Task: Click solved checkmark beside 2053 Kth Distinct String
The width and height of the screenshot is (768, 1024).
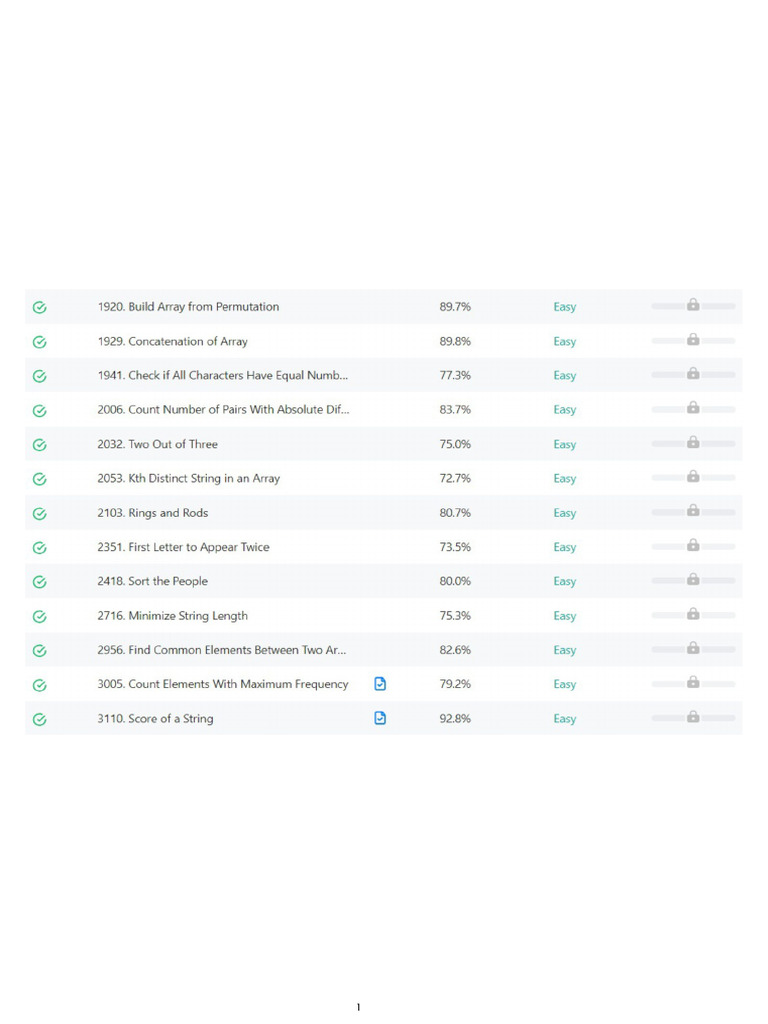Action: pyautogui.click(x=40, y=479)
